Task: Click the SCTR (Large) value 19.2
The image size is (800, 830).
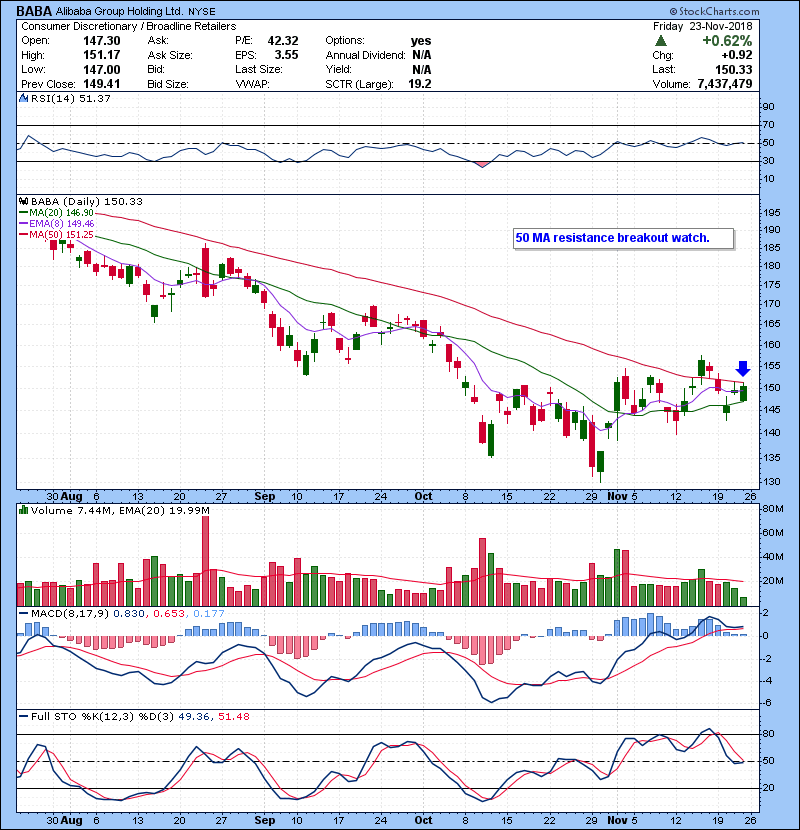Action: click(420, 84)
